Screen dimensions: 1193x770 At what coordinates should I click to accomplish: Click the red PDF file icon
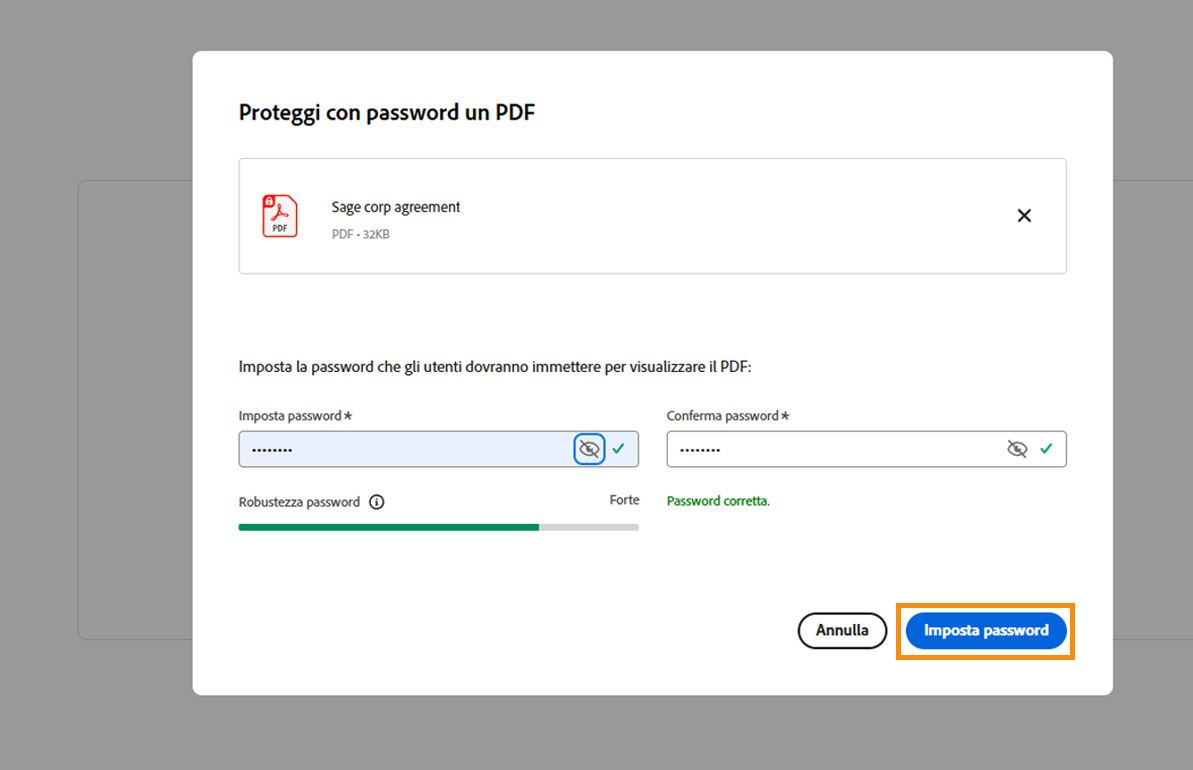point(279,215)
